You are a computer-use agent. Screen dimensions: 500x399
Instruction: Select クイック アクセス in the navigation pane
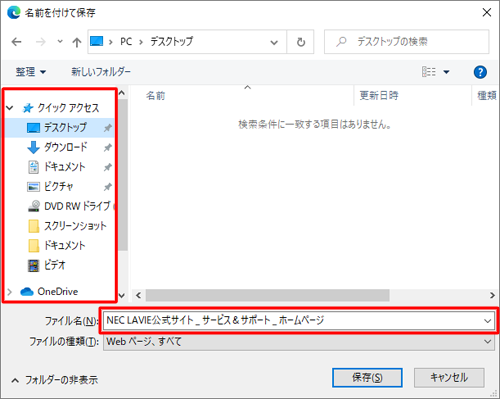click(x=68, y=108)
